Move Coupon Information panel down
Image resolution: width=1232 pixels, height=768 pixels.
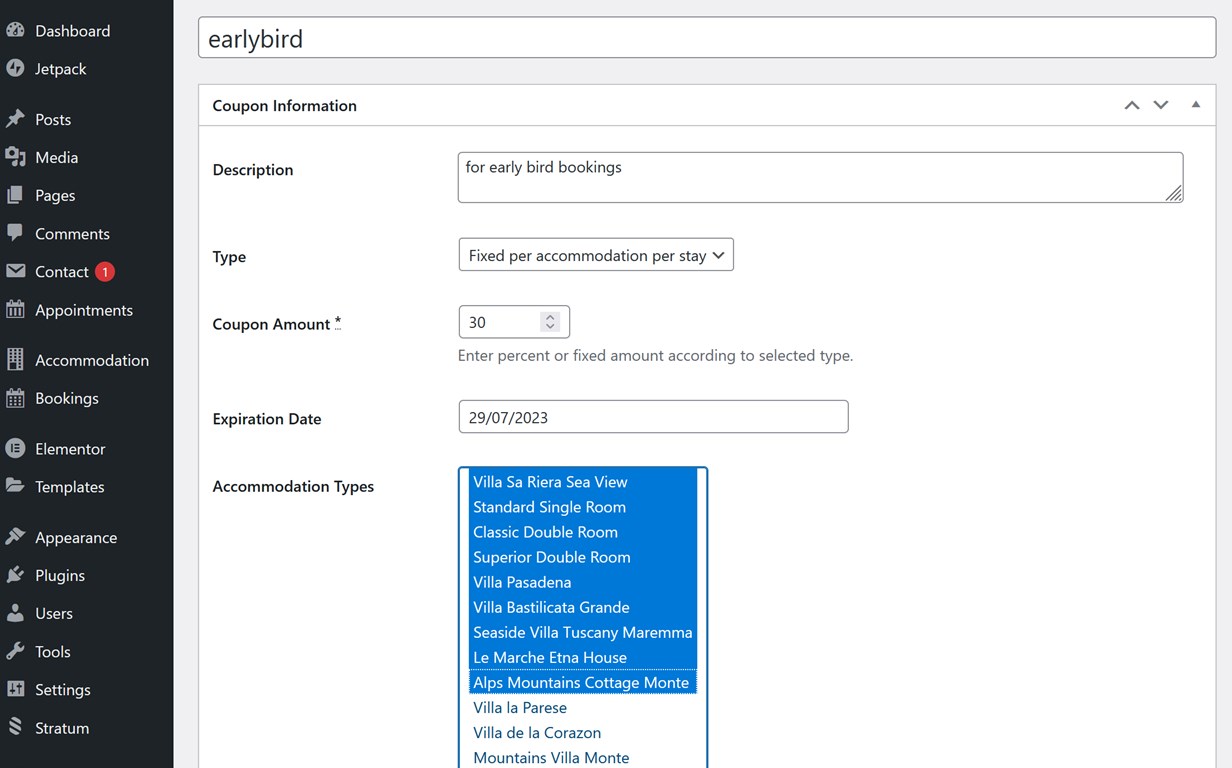pyautogui.click(x=1161, y=105)
